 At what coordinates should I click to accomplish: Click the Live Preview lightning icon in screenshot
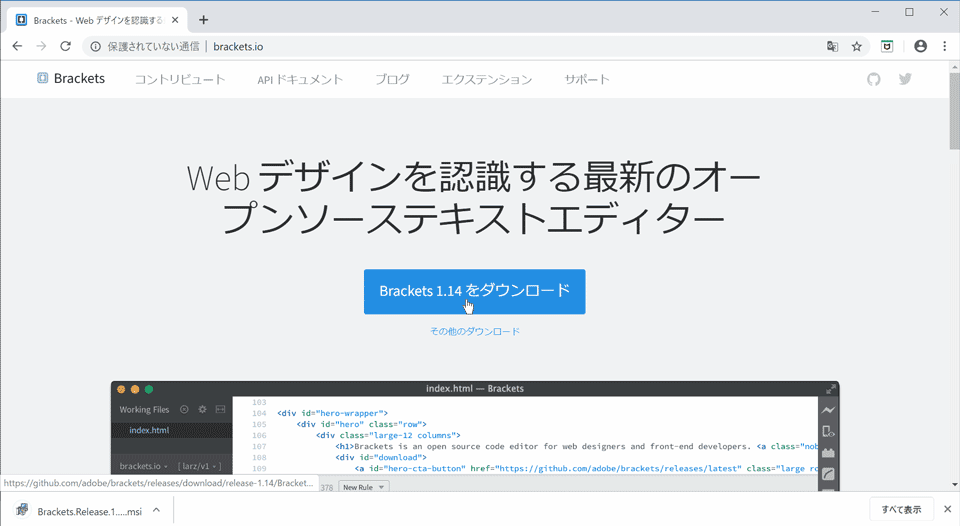click(x=828, y=410)
